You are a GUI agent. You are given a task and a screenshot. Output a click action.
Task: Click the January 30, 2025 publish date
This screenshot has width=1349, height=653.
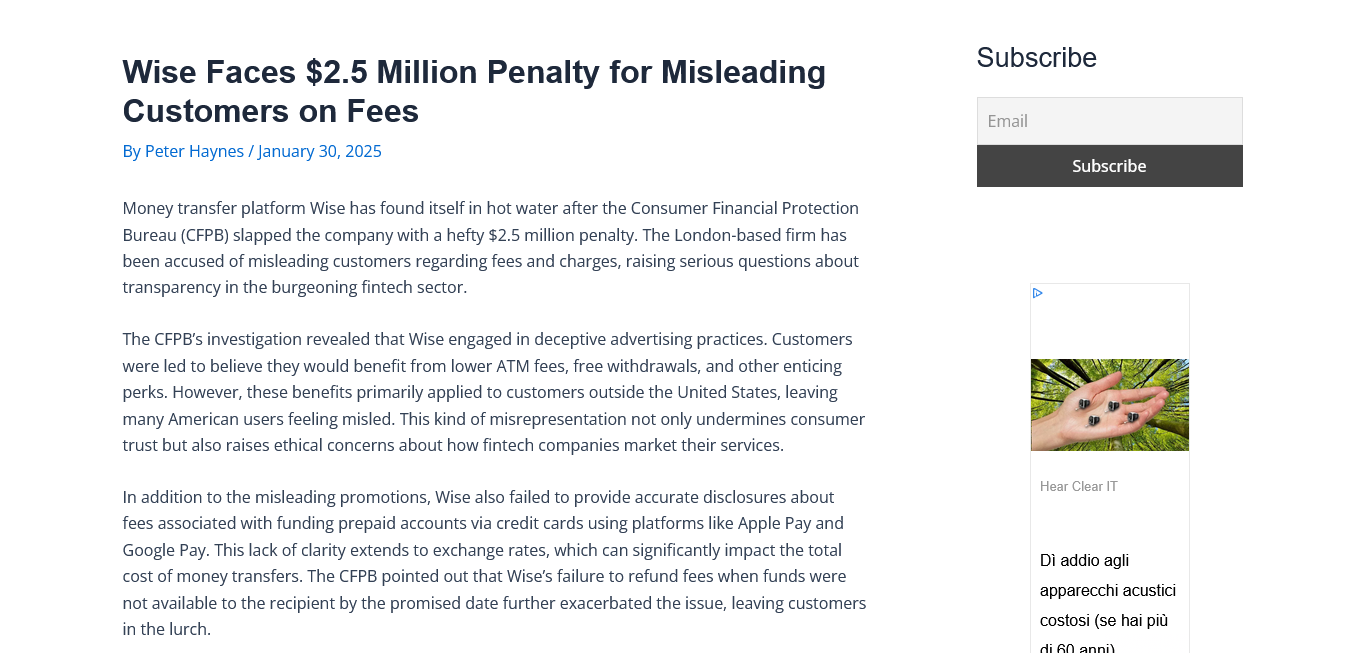pyautogui.click(x=320, y=151)
